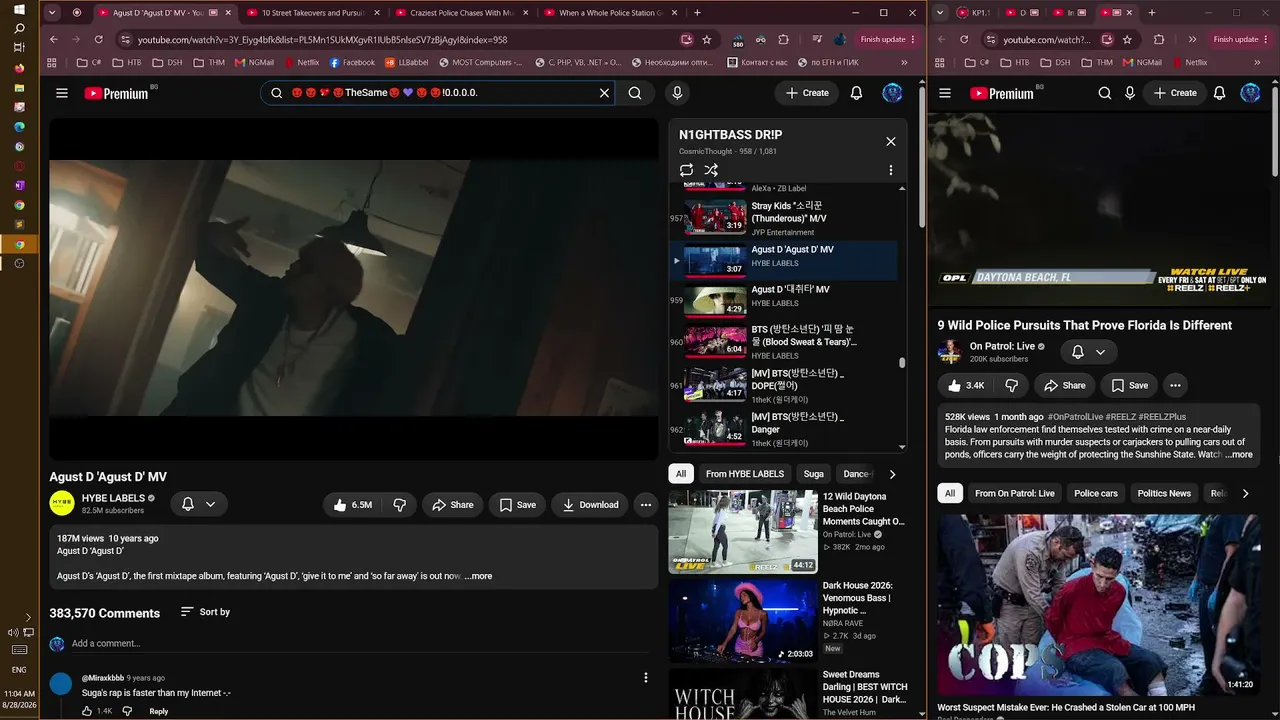This screenshot has height=720, width=1280.
Task: Expand Agust D video description with ...more
Action: tap(479, 576)
